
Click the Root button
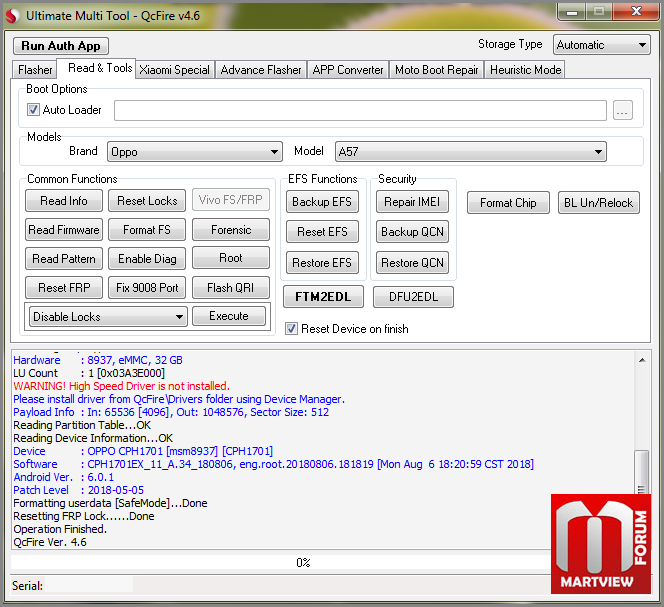point(231,258)
